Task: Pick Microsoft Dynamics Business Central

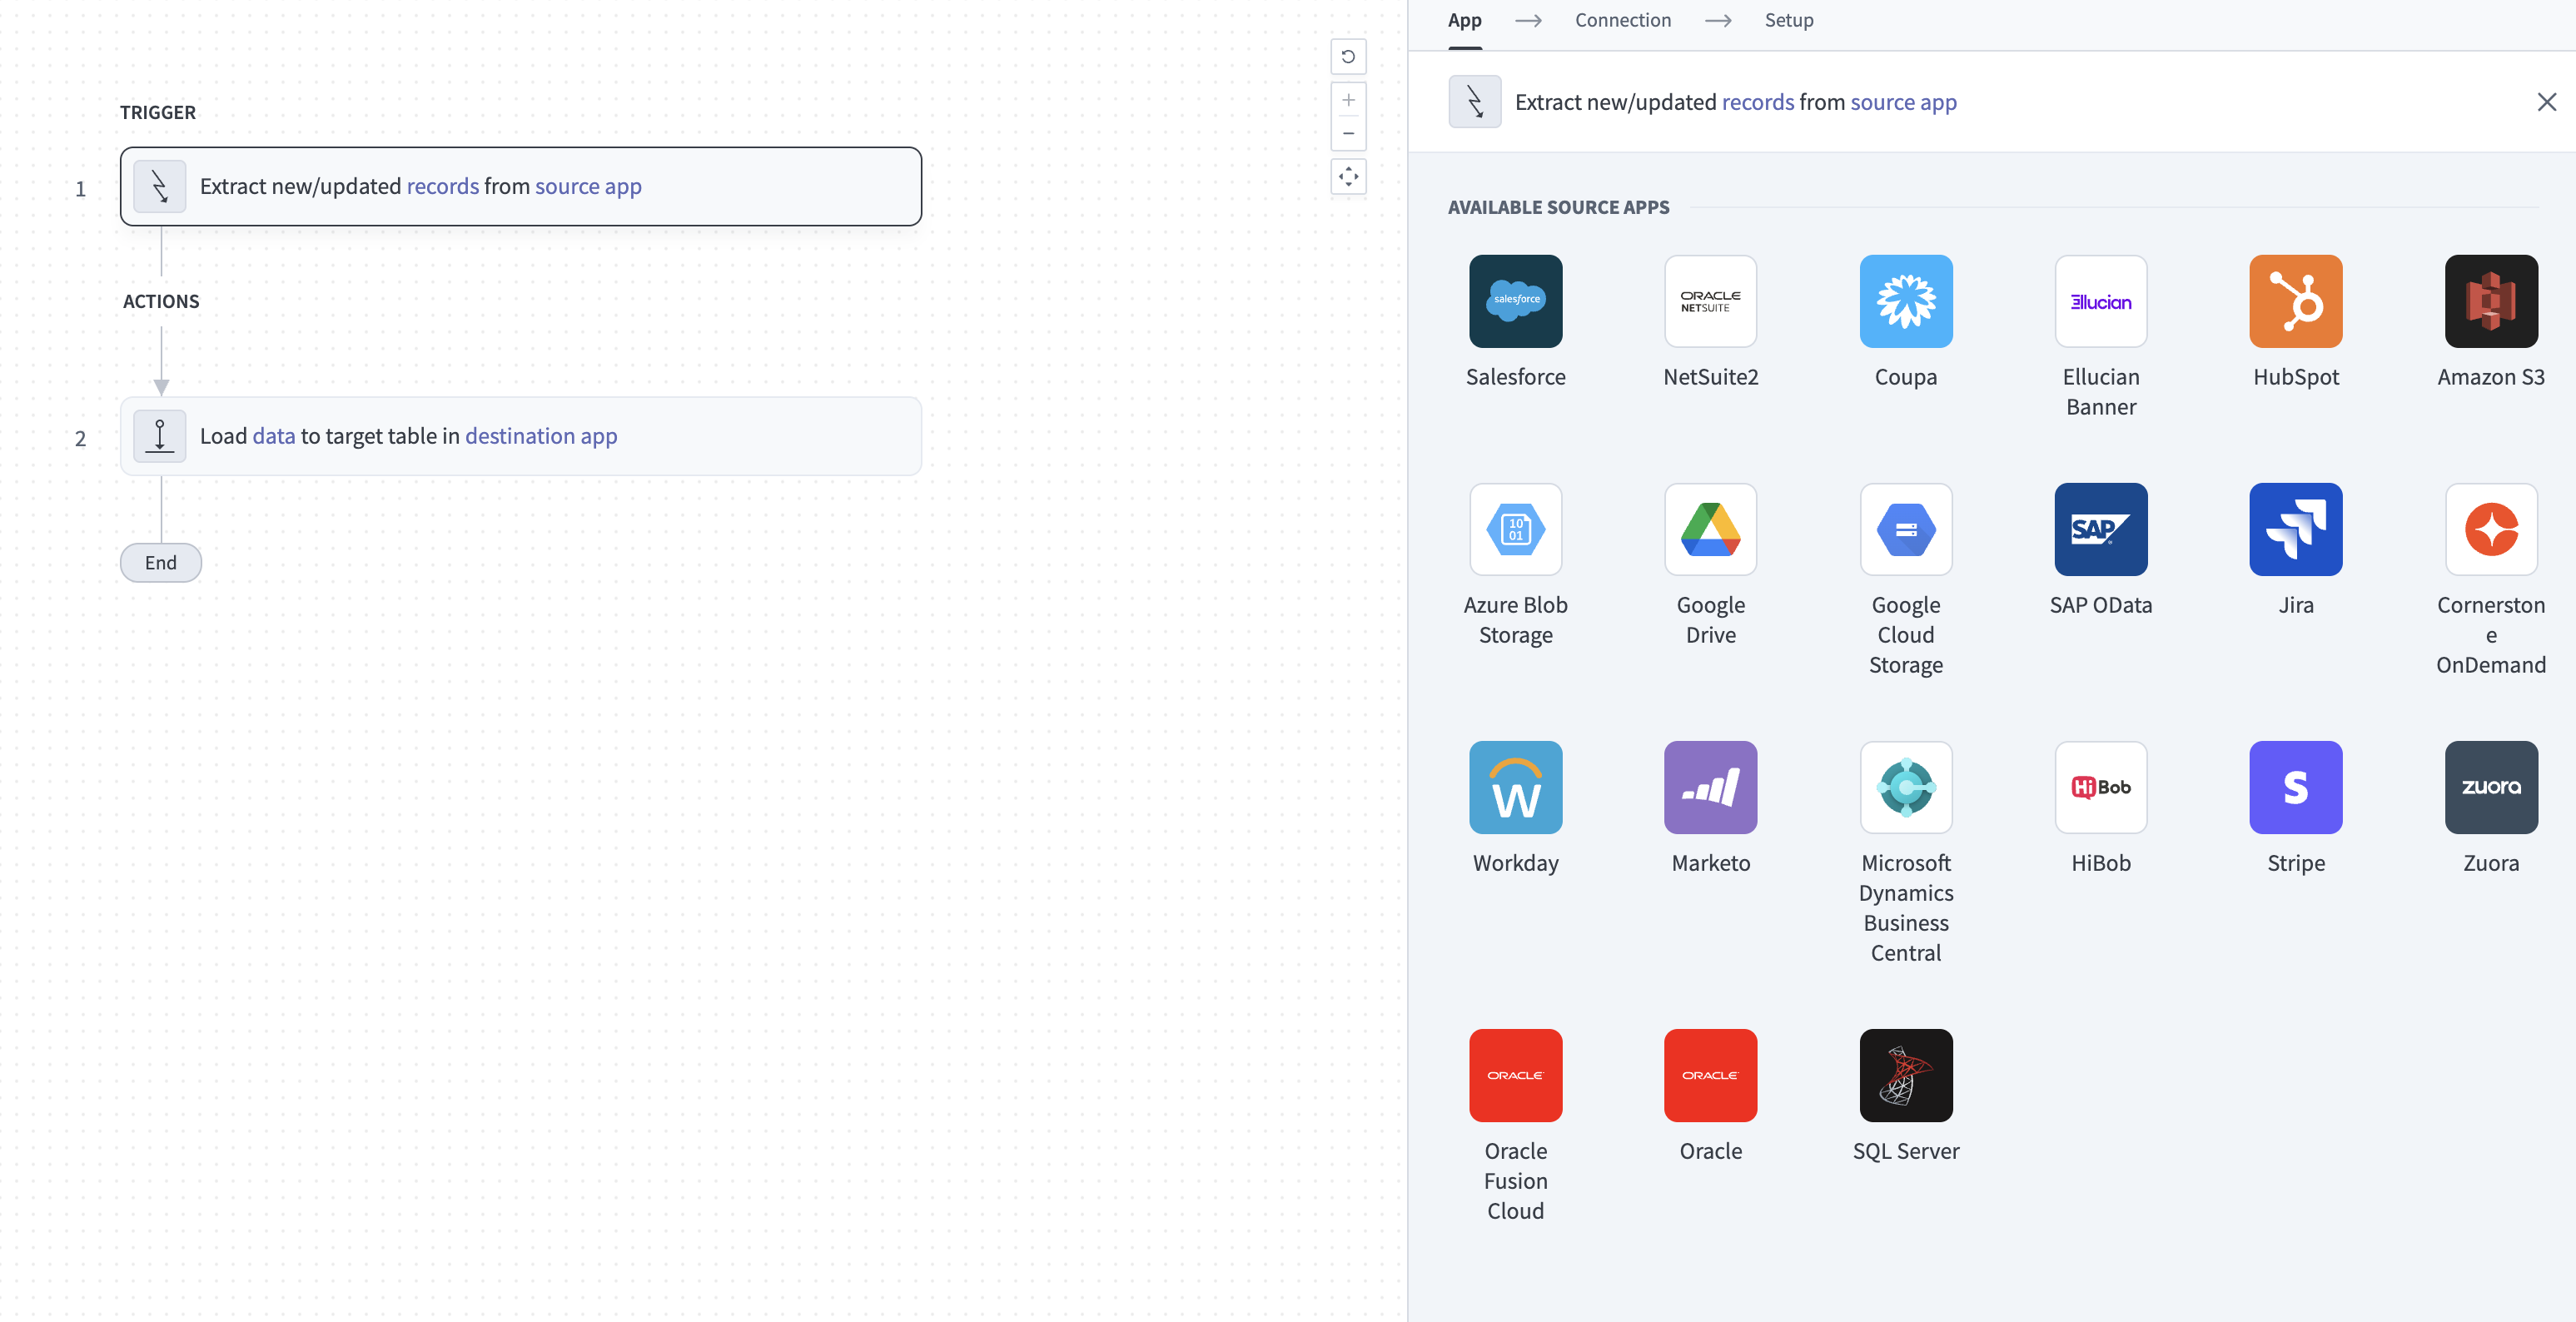Action: [1905, 787]
